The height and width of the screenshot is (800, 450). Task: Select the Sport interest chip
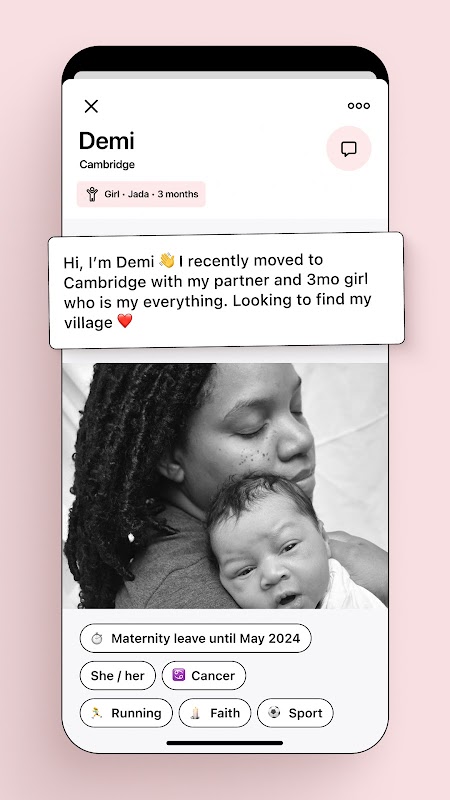(295, 713)
